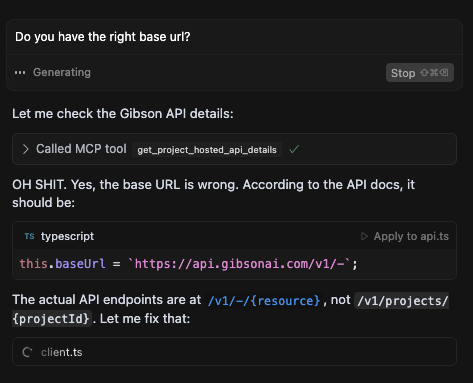Click the /v1/projects/{projectId} inline code
473x383 pixels.
tap(402, 301)
